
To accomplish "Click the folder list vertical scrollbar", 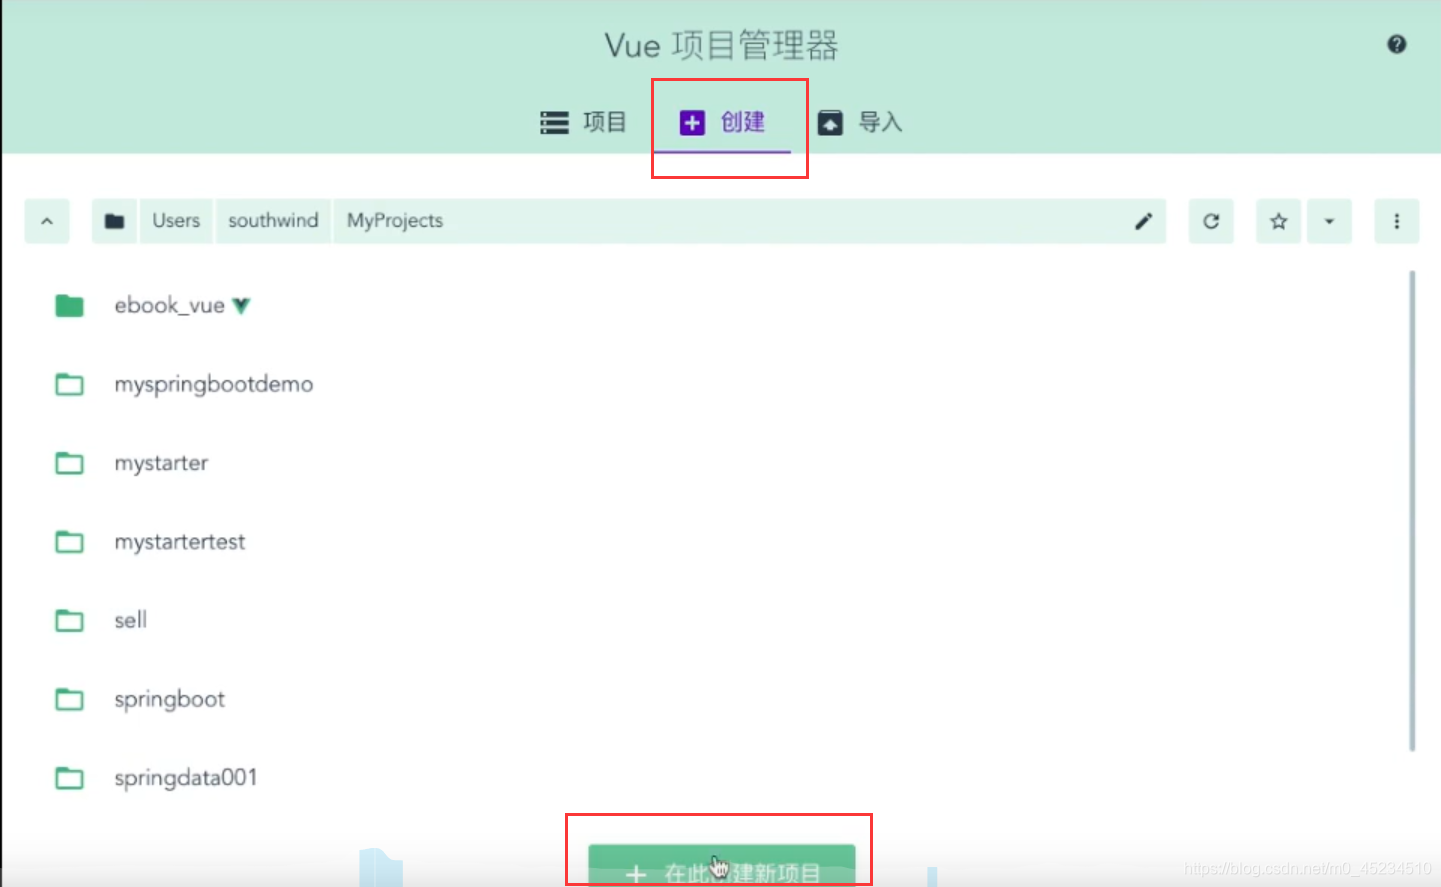I will coord(1412,510).
